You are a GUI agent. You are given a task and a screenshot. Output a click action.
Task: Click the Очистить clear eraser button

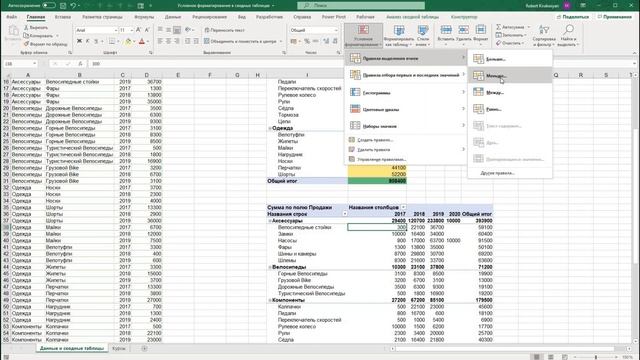[x=509, y=43]
